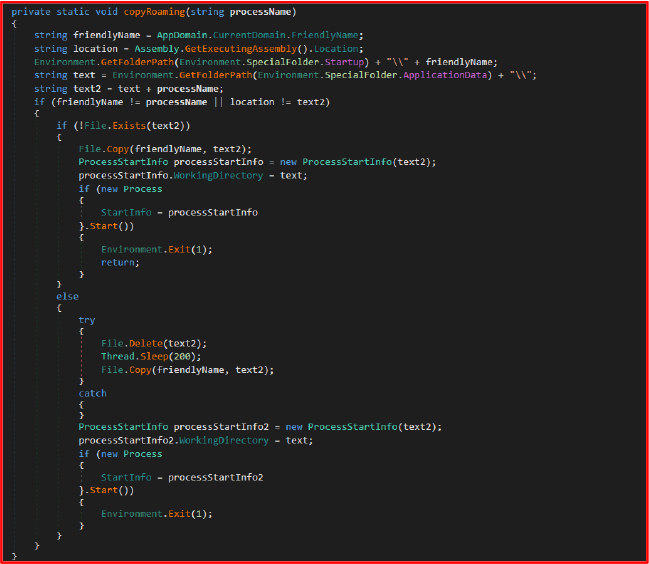Viewport: 649px width, 564px height.
Task: Click 'processStartInfo2.WorkingDirectory' assignment line
Action: point(196,440)
